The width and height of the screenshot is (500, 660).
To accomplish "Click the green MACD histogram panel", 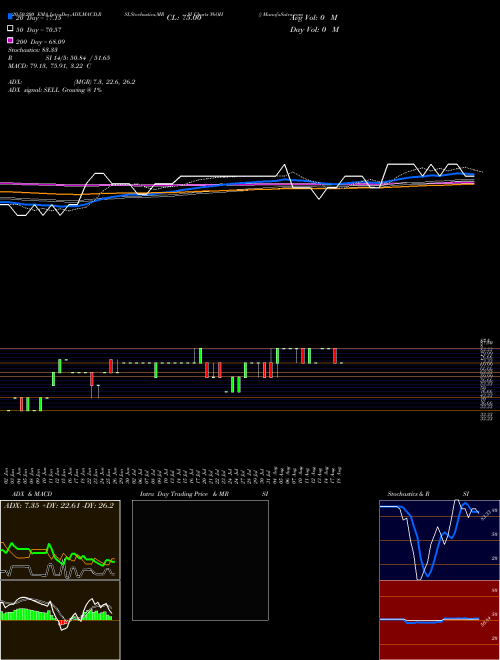I will [60, 620].
